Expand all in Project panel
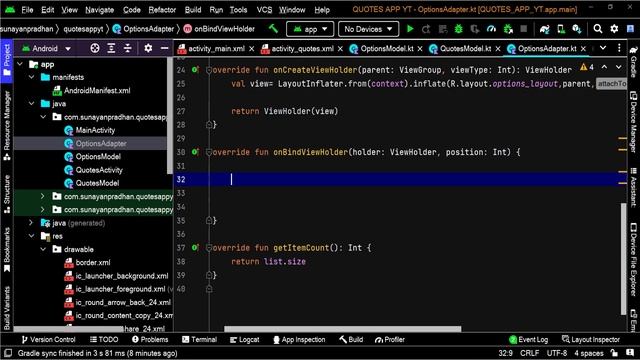640x360 pixels. (x=111, y=48)
